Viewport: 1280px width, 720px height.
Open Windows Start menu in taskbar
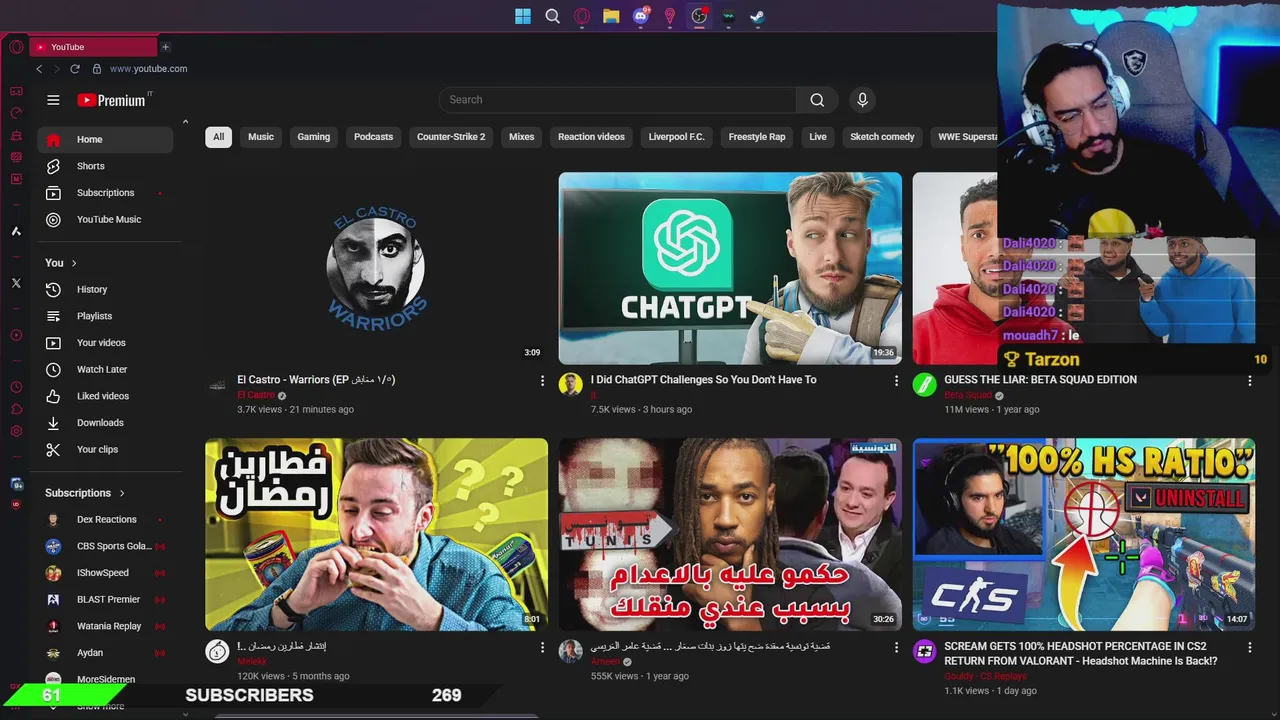click(x=523, y=16)
